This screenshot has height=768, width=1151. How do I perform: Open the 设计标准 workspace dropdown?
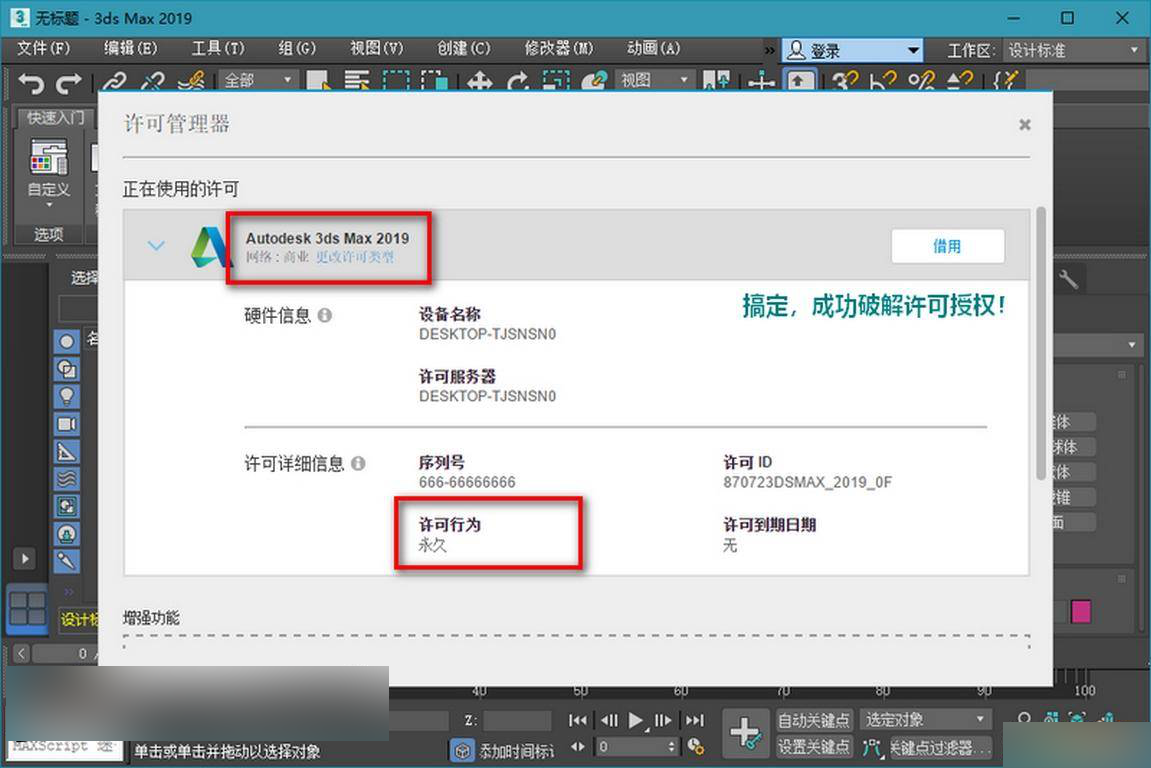point(1073,51)
